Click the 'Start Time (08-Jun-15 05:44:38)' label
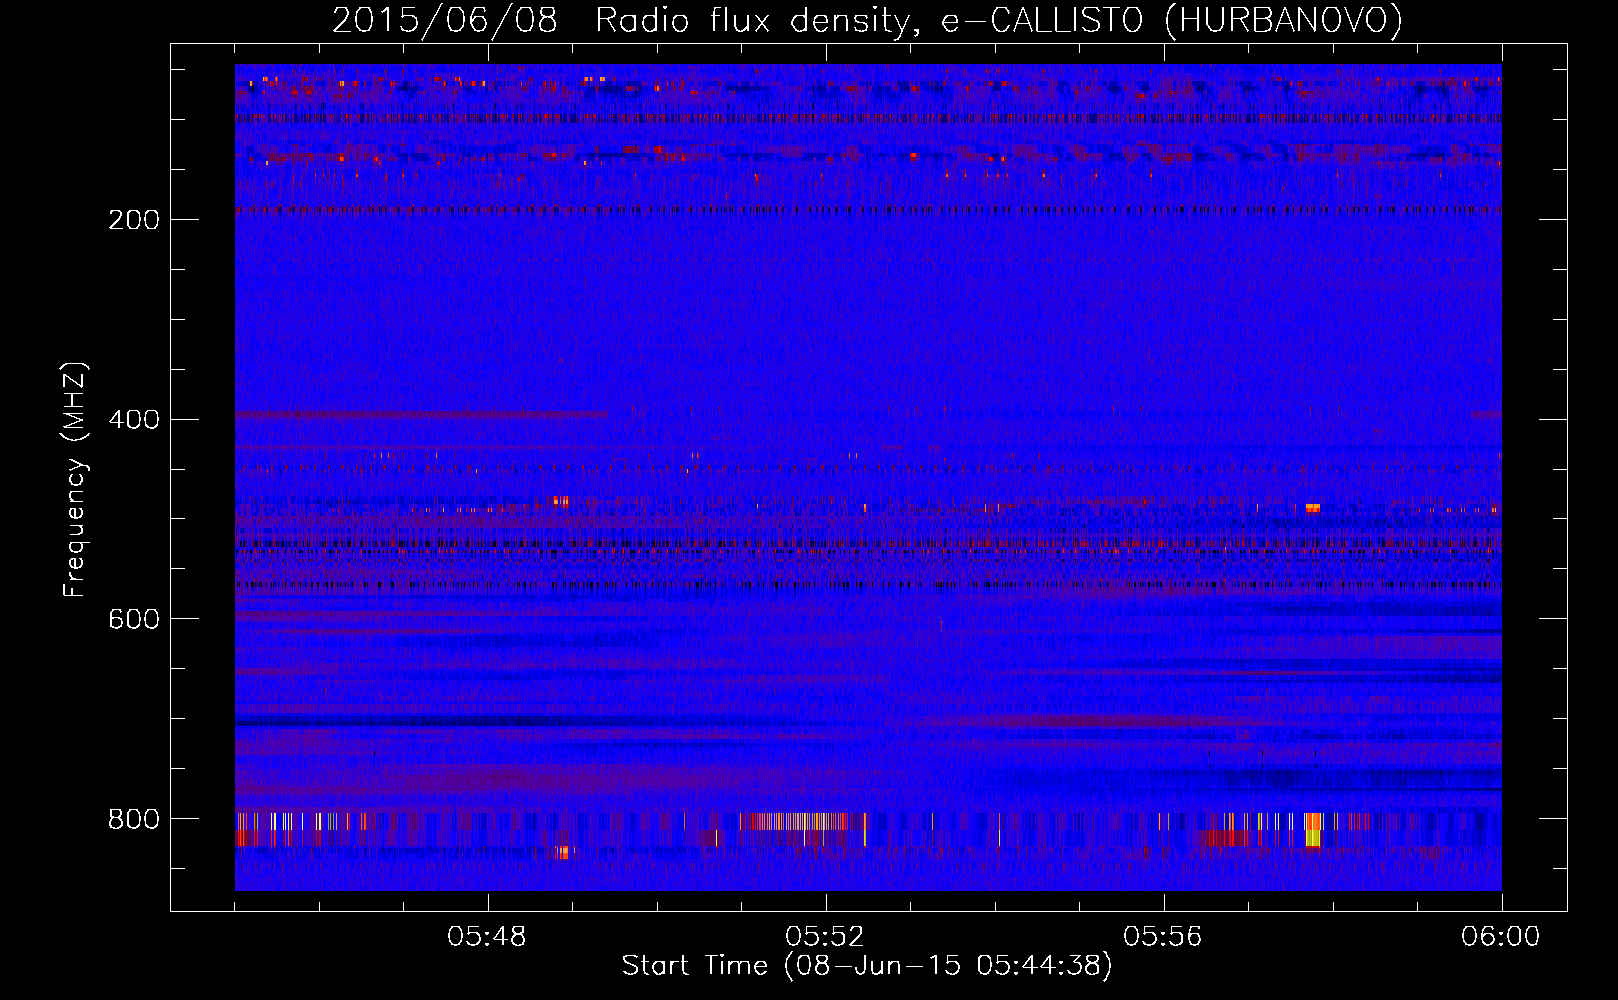1618x1000 pixels. (x=867, y=966)
